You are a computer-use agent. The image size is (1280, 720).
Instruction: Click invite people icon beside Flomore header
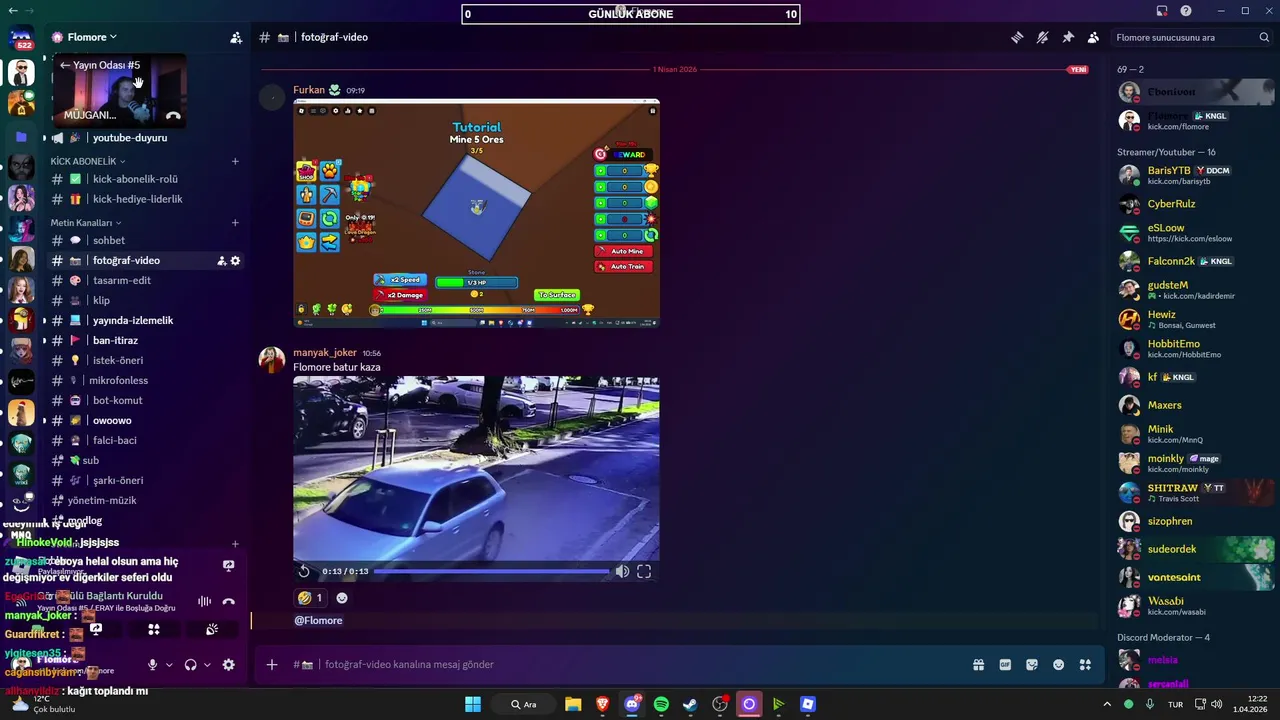click(x=236, y=37)
